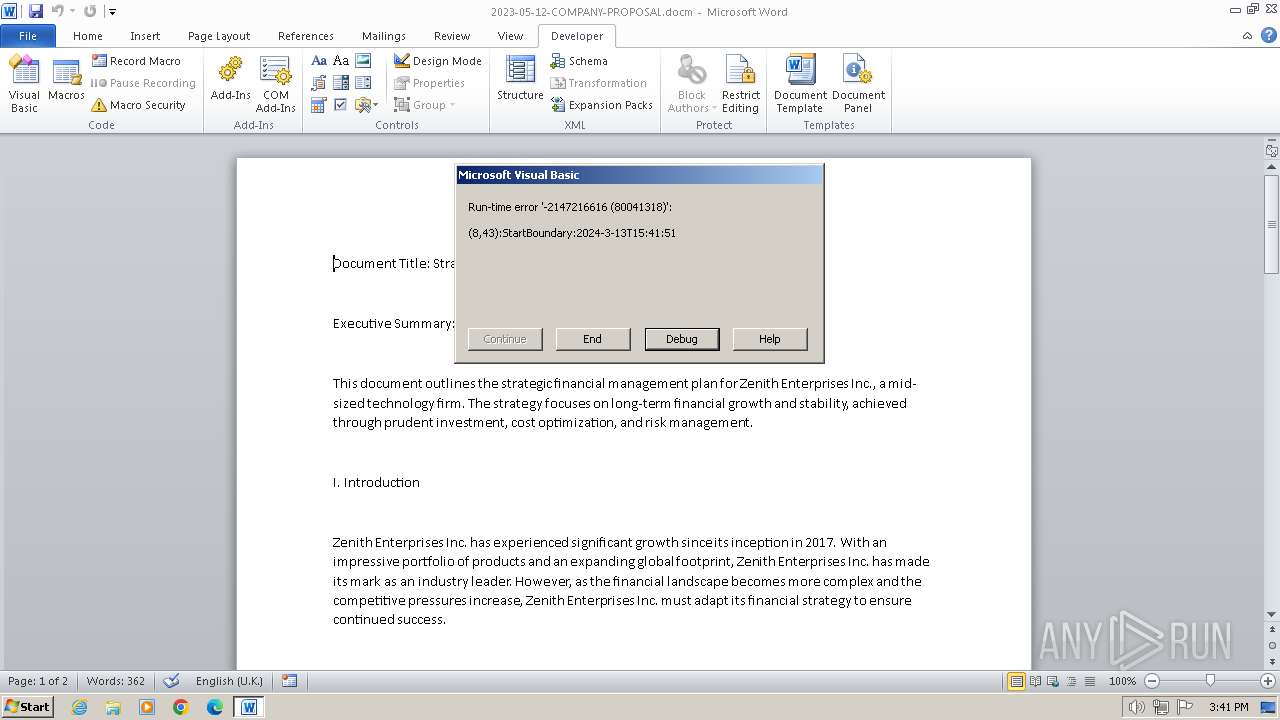Insert Check Box content control
Viewport: 1280px width, 720px height.
(x=341, y=105)
